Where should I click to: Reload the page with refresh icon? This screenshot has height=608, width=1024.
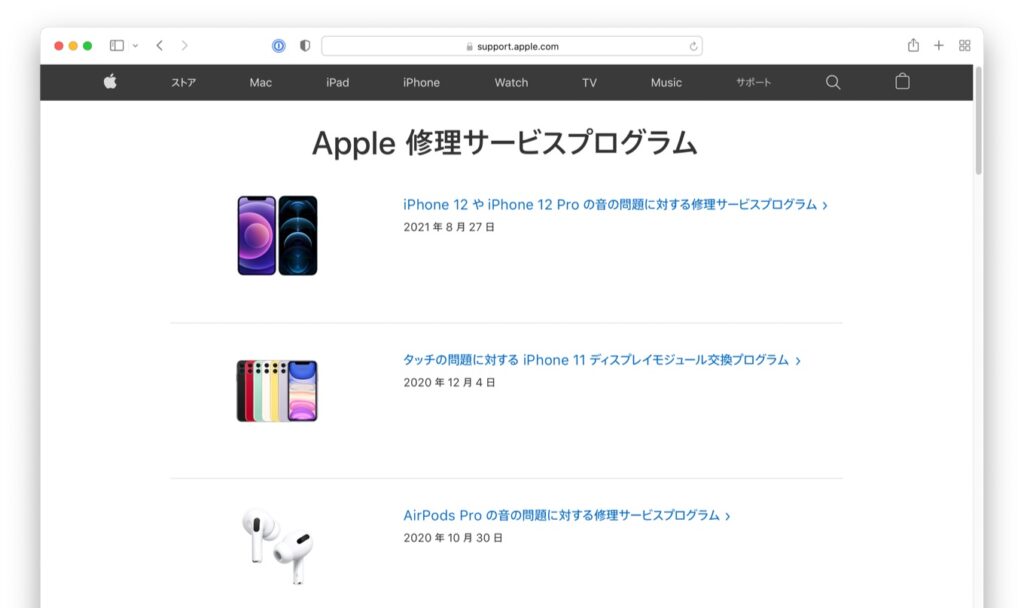[x=693, y=46]
